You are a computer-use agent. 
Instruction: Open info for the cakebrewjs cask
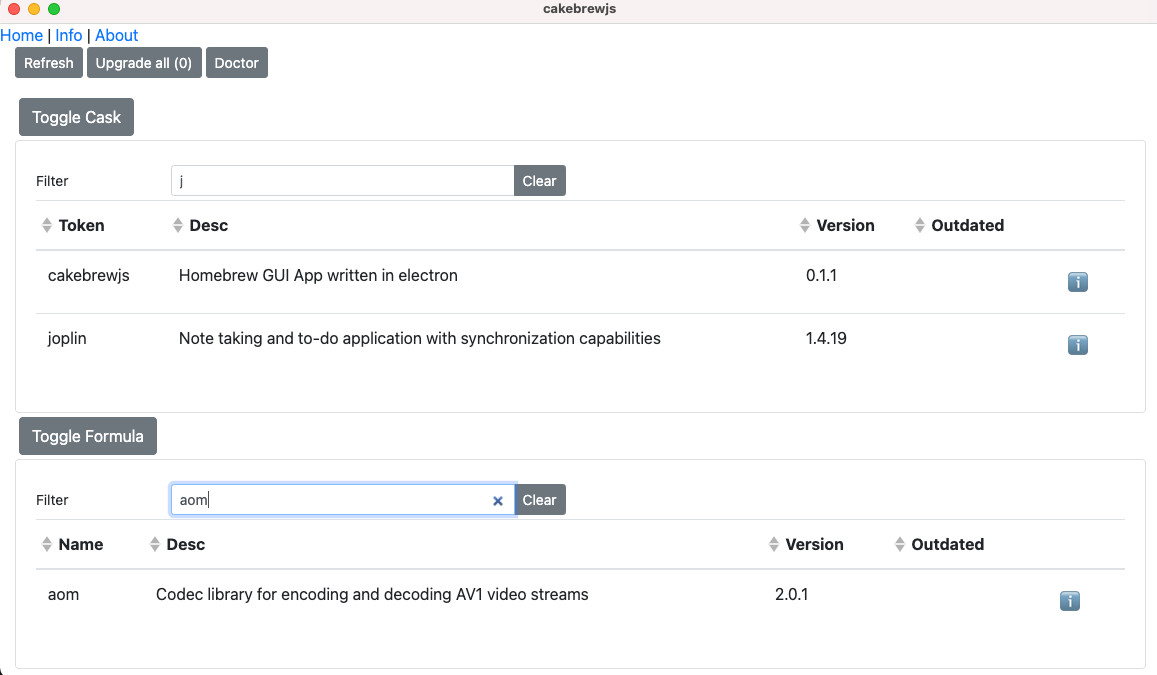pyautogui.click(x=1077, y=282)
